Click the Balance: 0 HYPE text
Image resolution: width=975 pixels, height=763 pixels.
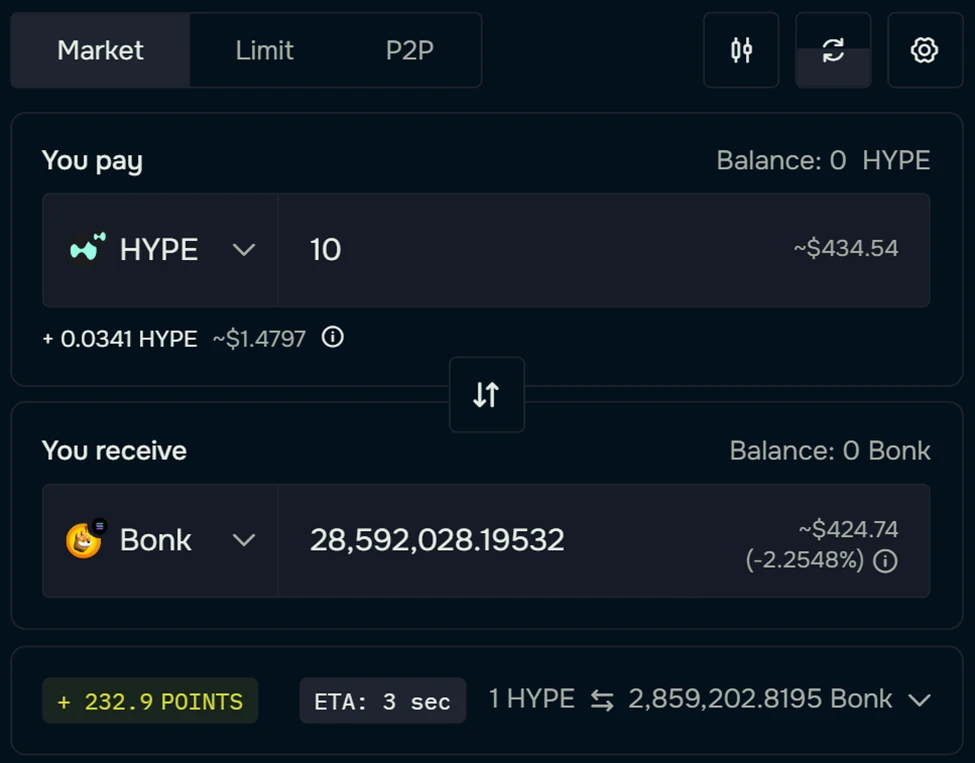[x=823, y=160]
